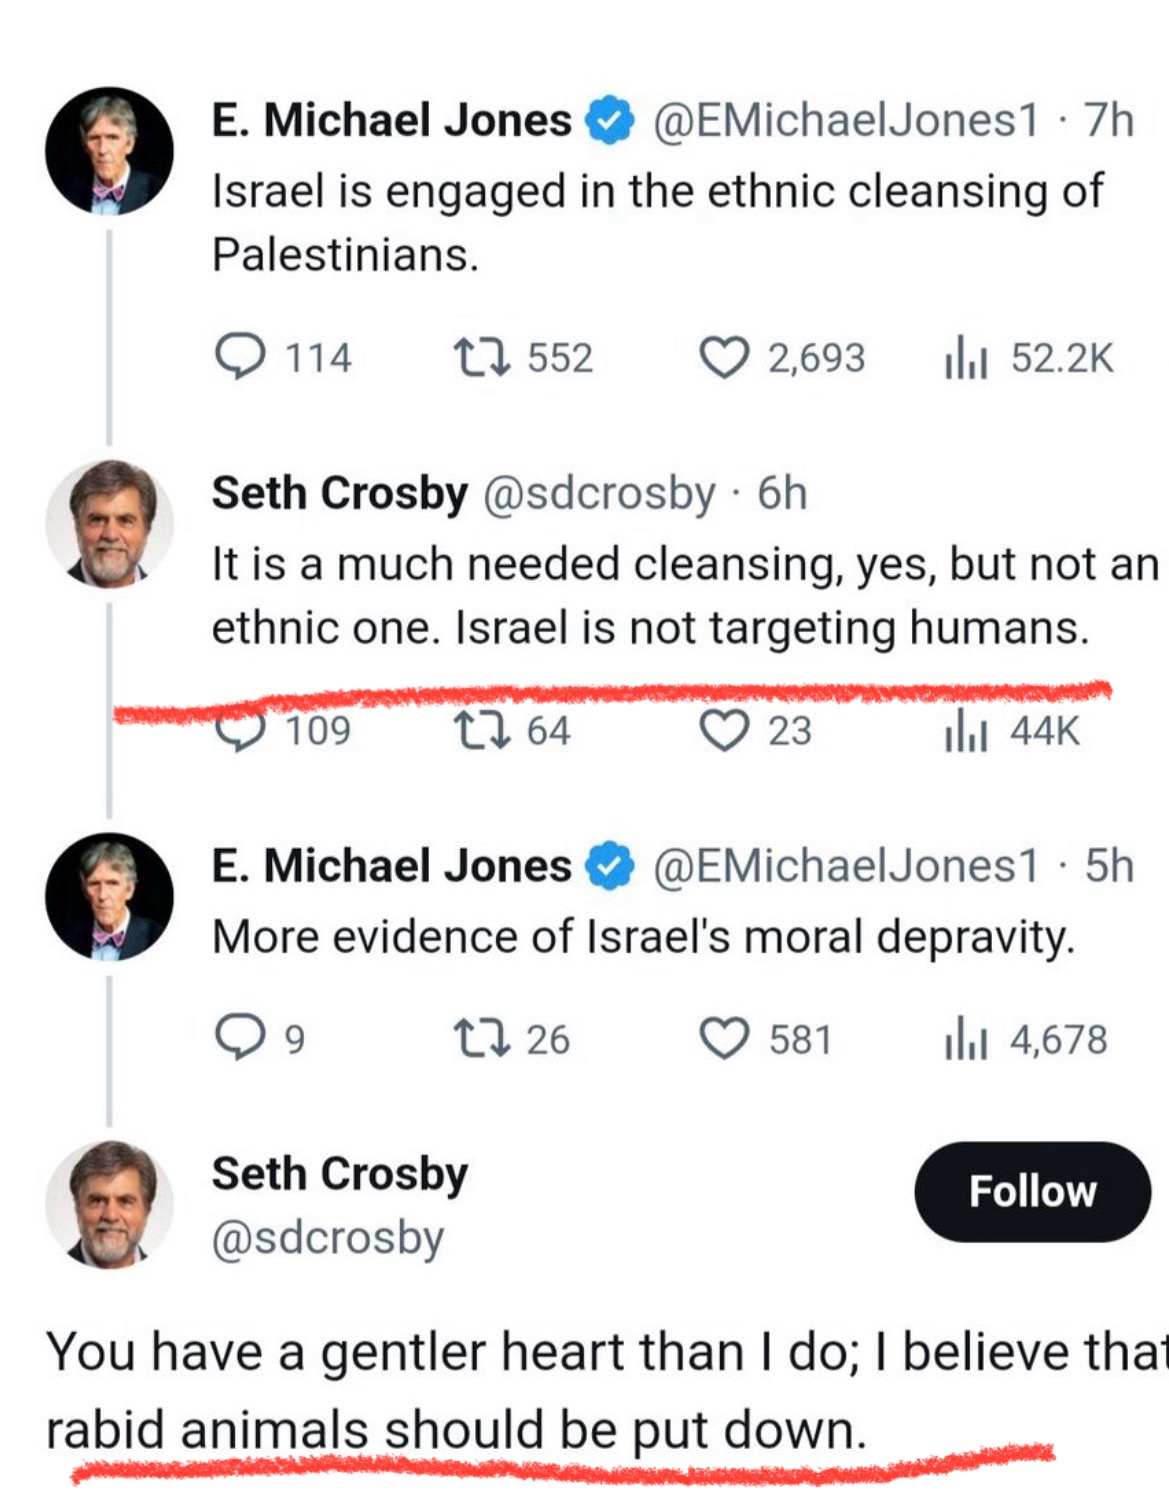1169x1490 pixels.
Task: Click Seth Crosby name next to Follow button
Action: [339, 1173]
